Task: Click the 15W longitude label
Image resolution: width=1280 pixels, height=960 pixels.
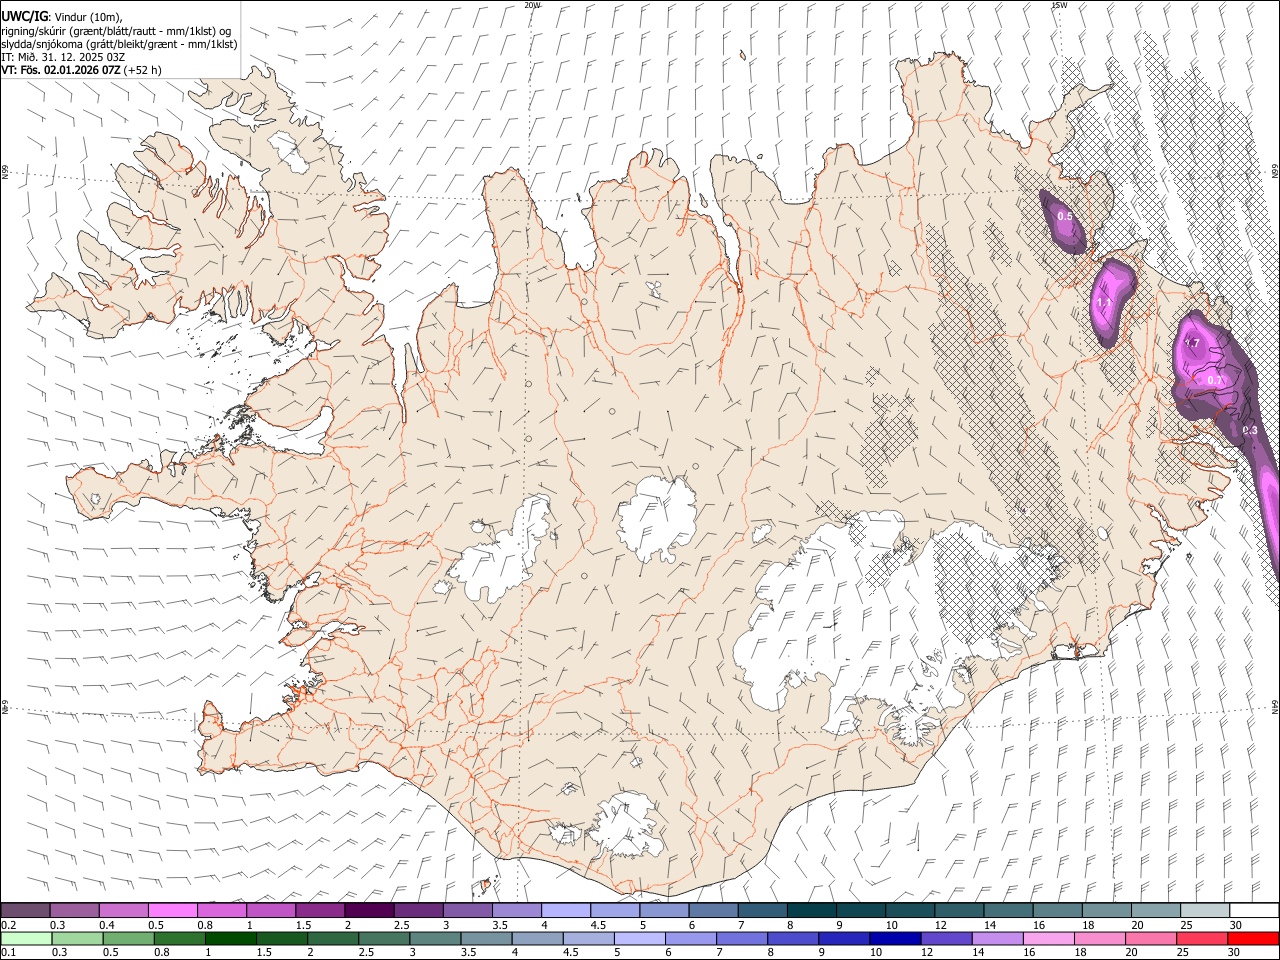Action: [1059, 5]
